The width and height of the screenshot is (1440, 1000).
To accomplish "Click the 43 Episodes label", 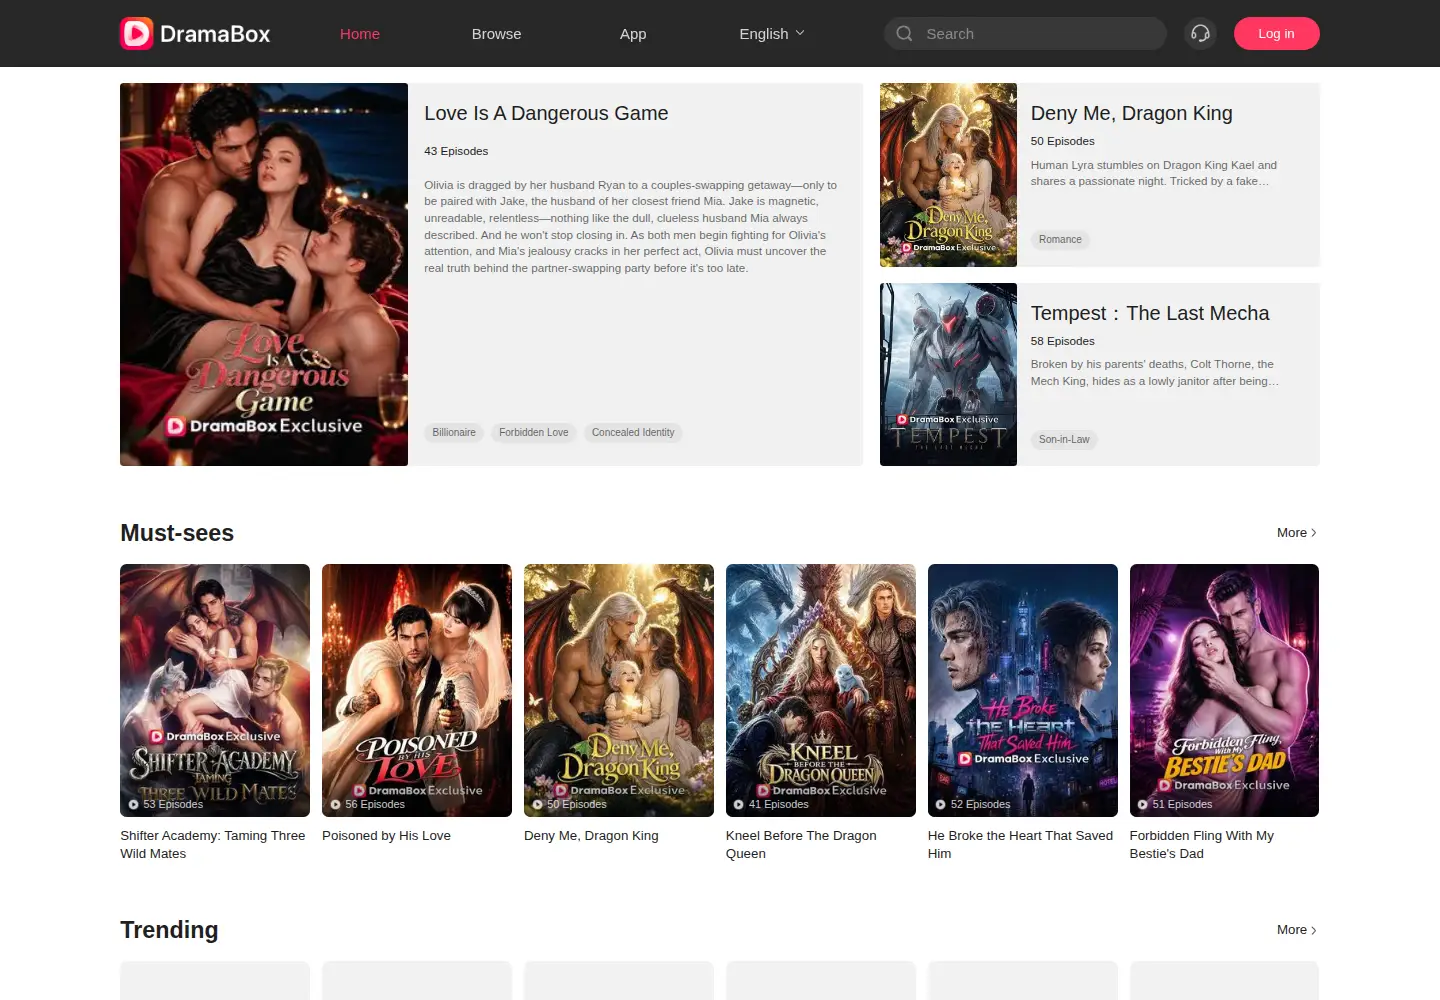I will (x=456, y=152).
